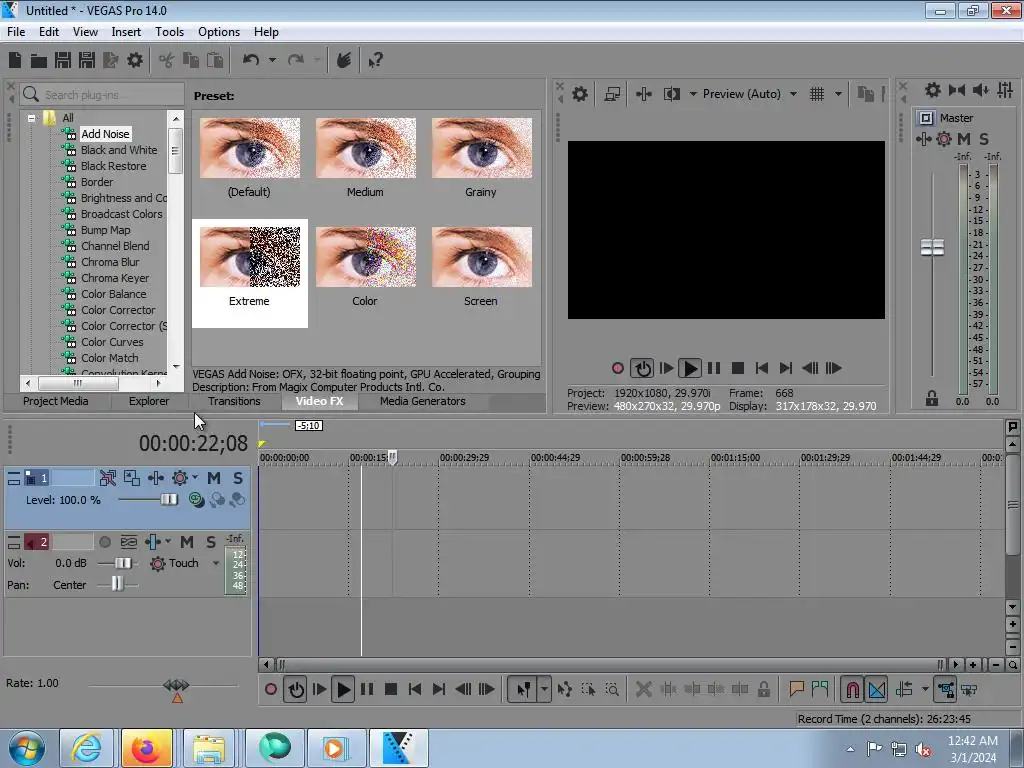The width and height of the screenshot is (1024, 768).
Task: Click the Normal Edit Tool icon
Action: 523,689
